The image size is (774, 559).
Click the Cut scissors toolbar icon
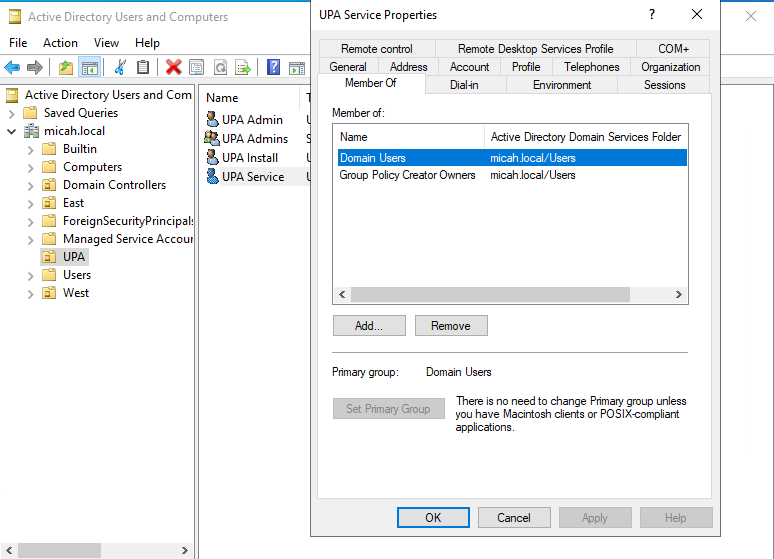(120, 67)
